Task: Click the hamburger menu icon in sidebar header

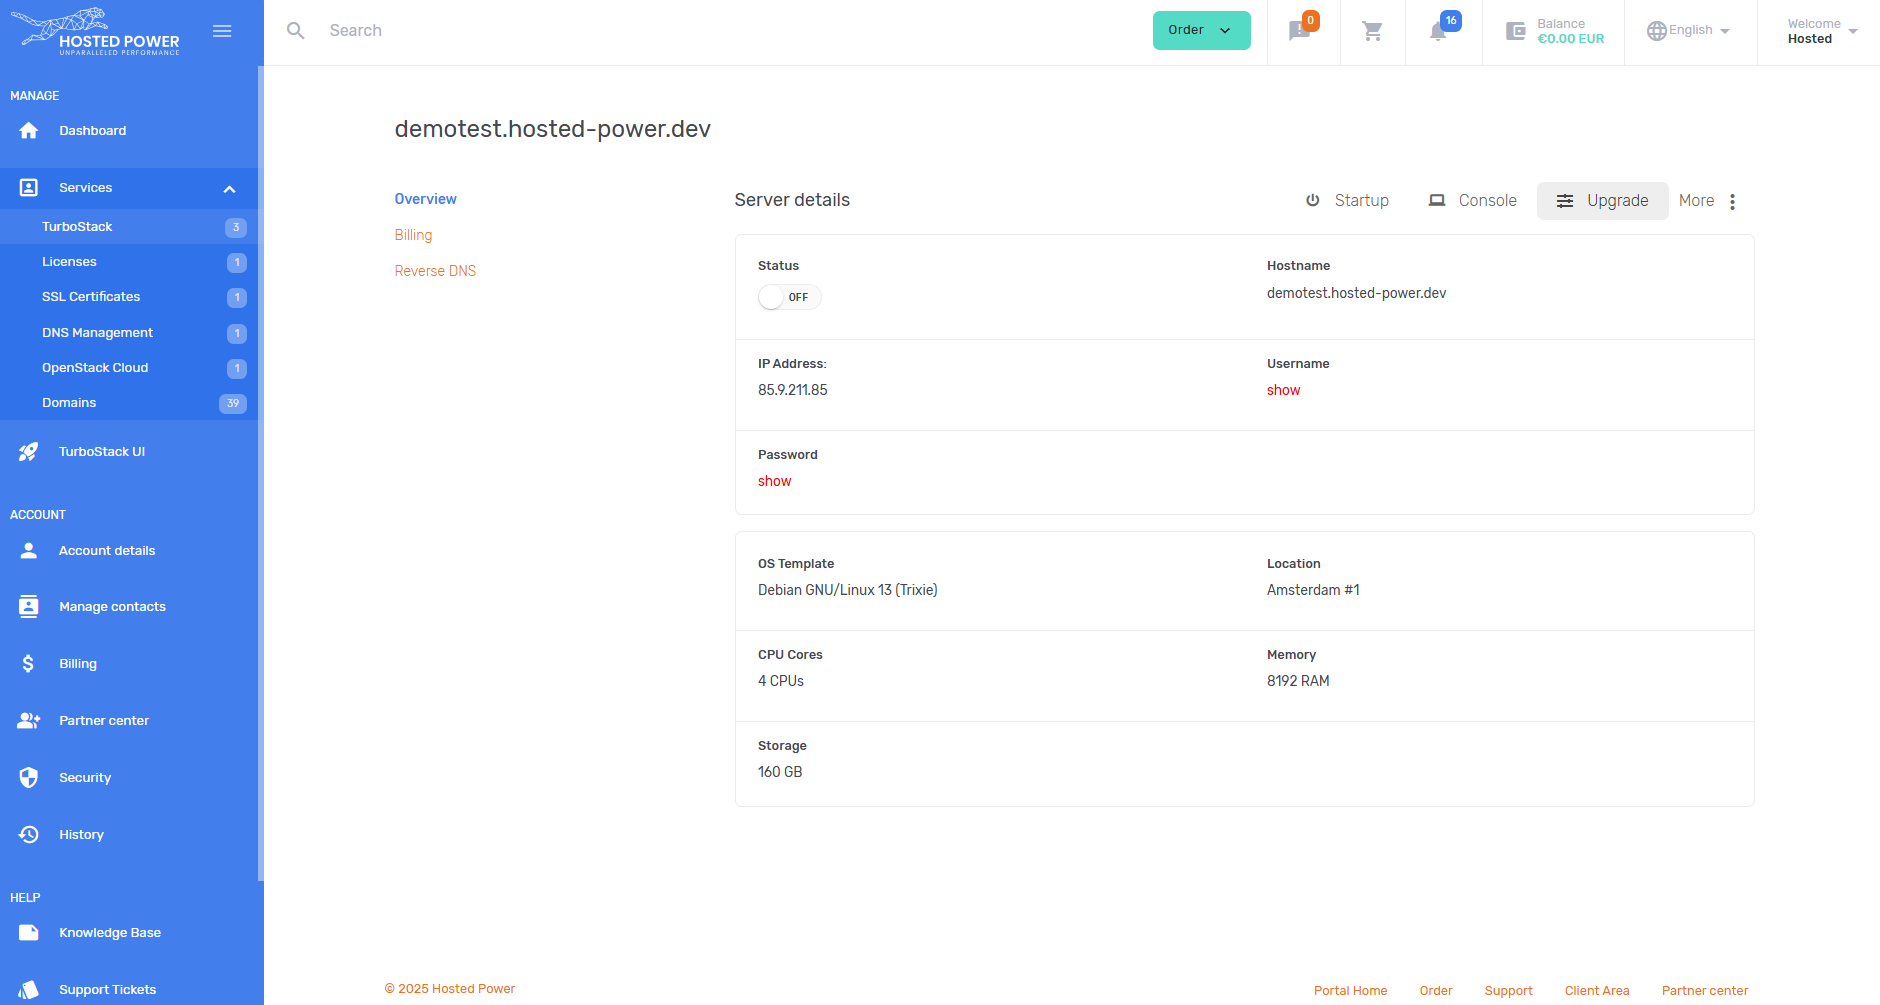Action: [222, 31]
